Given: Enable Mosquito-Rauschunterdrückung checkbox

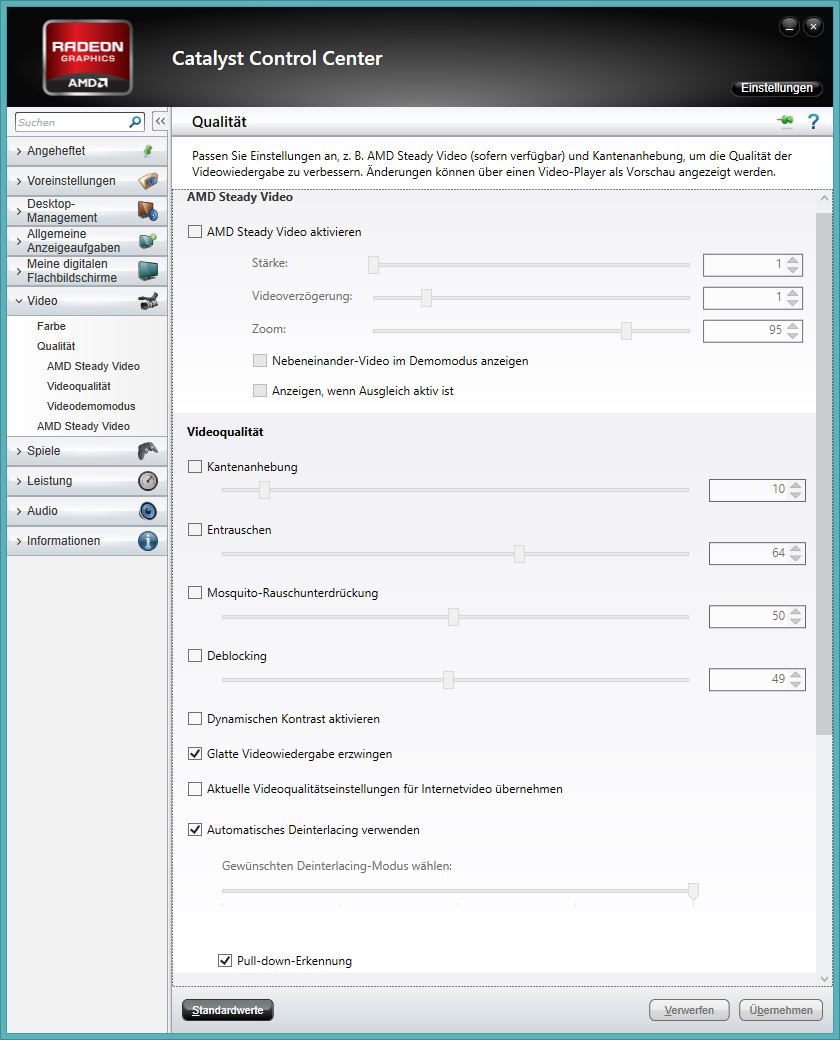Looking at the screenshot, I should point(195,593).
